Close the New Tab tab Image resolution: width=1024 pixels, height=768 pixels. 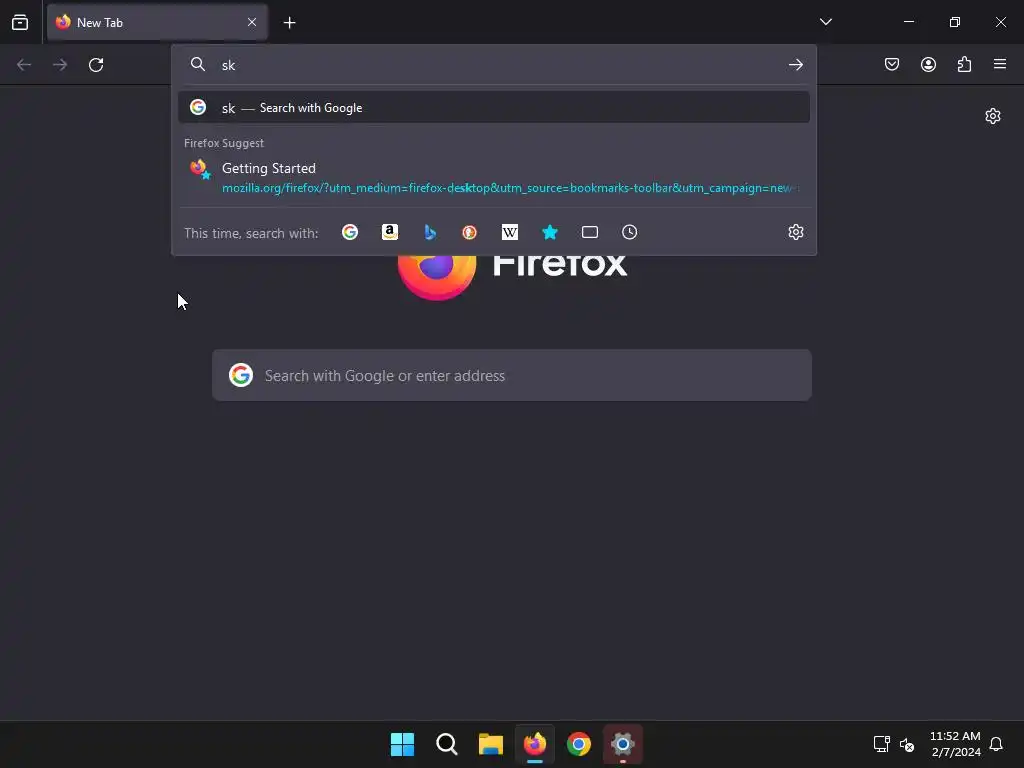(x=252, y=22)
